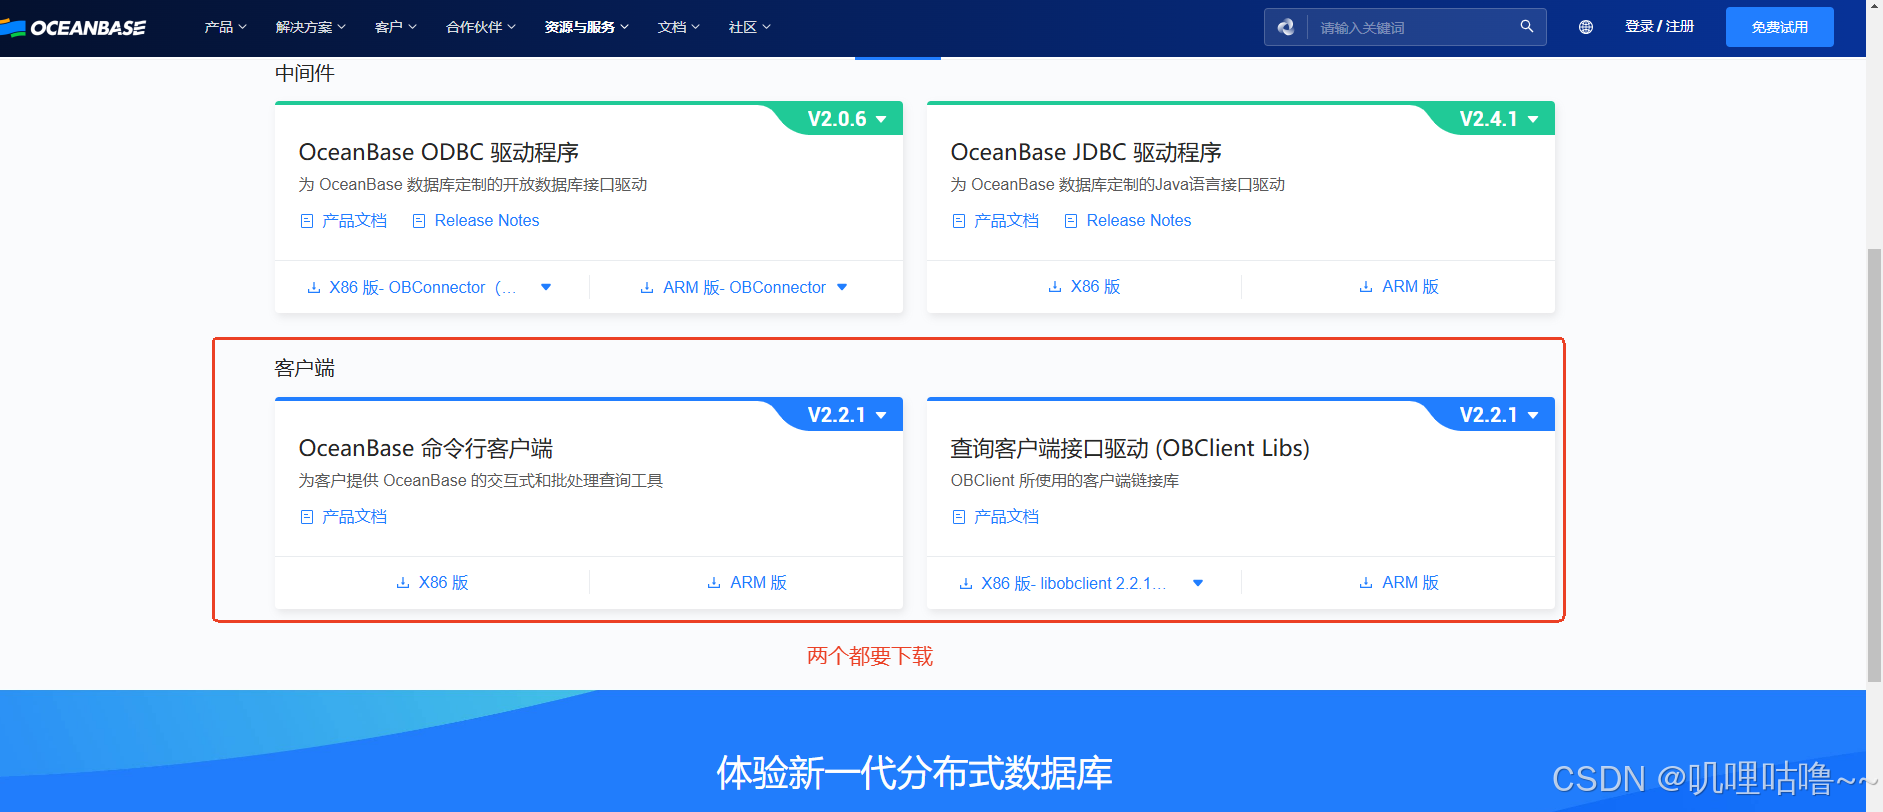Click the AI assistant icon in search box

click(1286, 27)
